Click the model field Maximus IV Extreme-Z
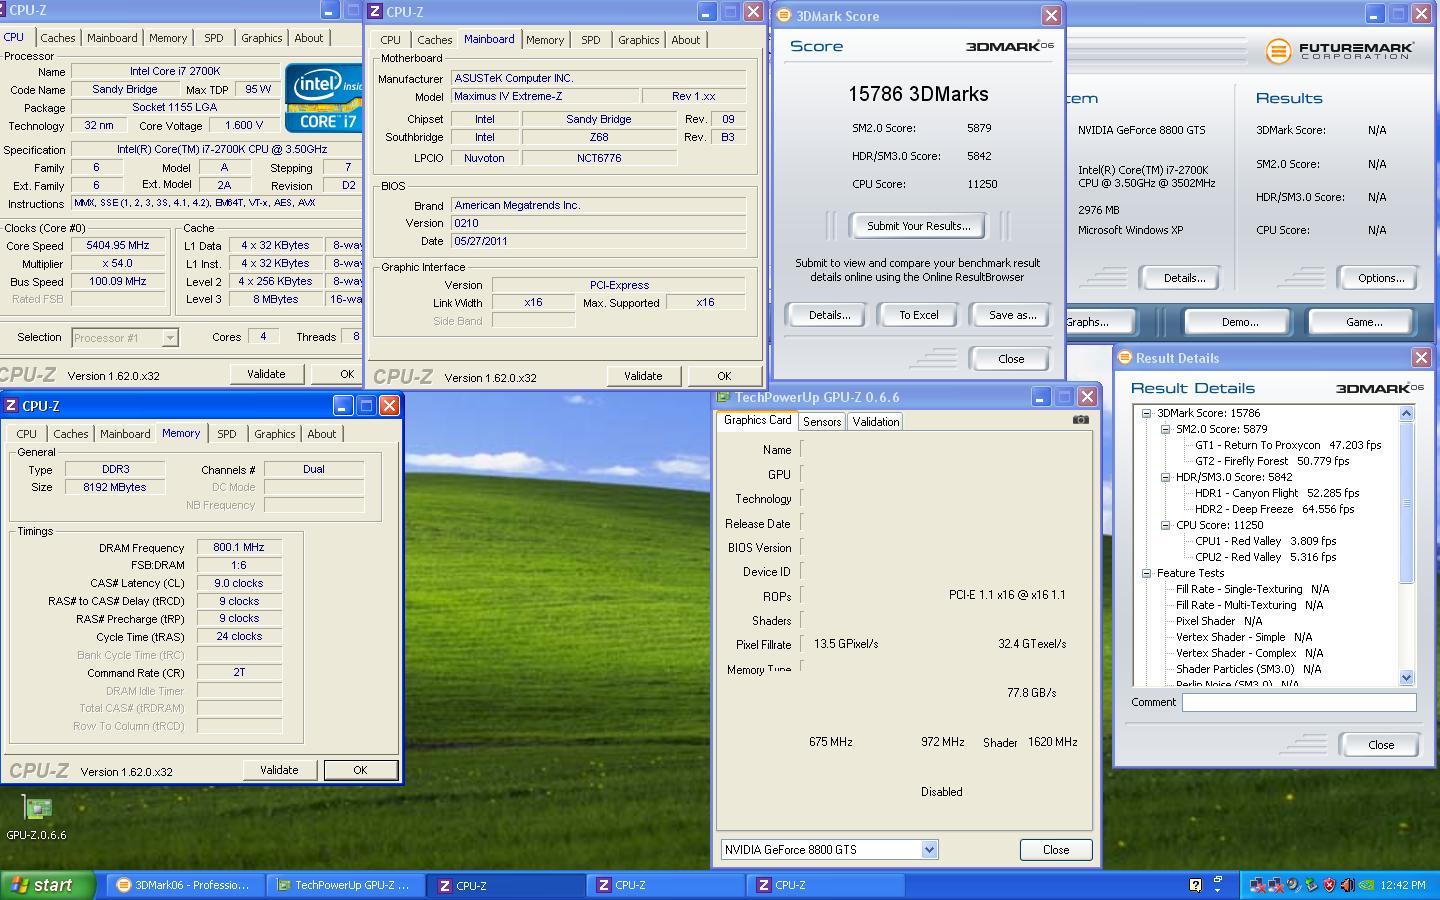This screenshot has height=900, width=1440. coord(544,97)
